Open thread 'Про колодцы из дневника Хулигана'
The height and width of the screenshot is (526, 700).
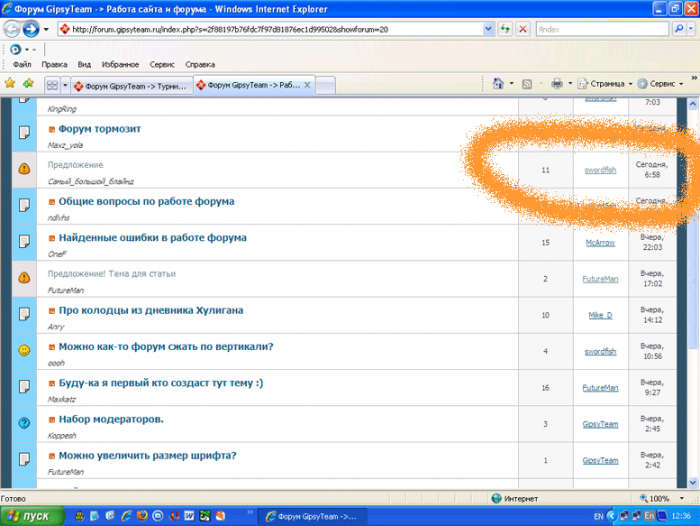pyautogui.click(x=151, y=310)
